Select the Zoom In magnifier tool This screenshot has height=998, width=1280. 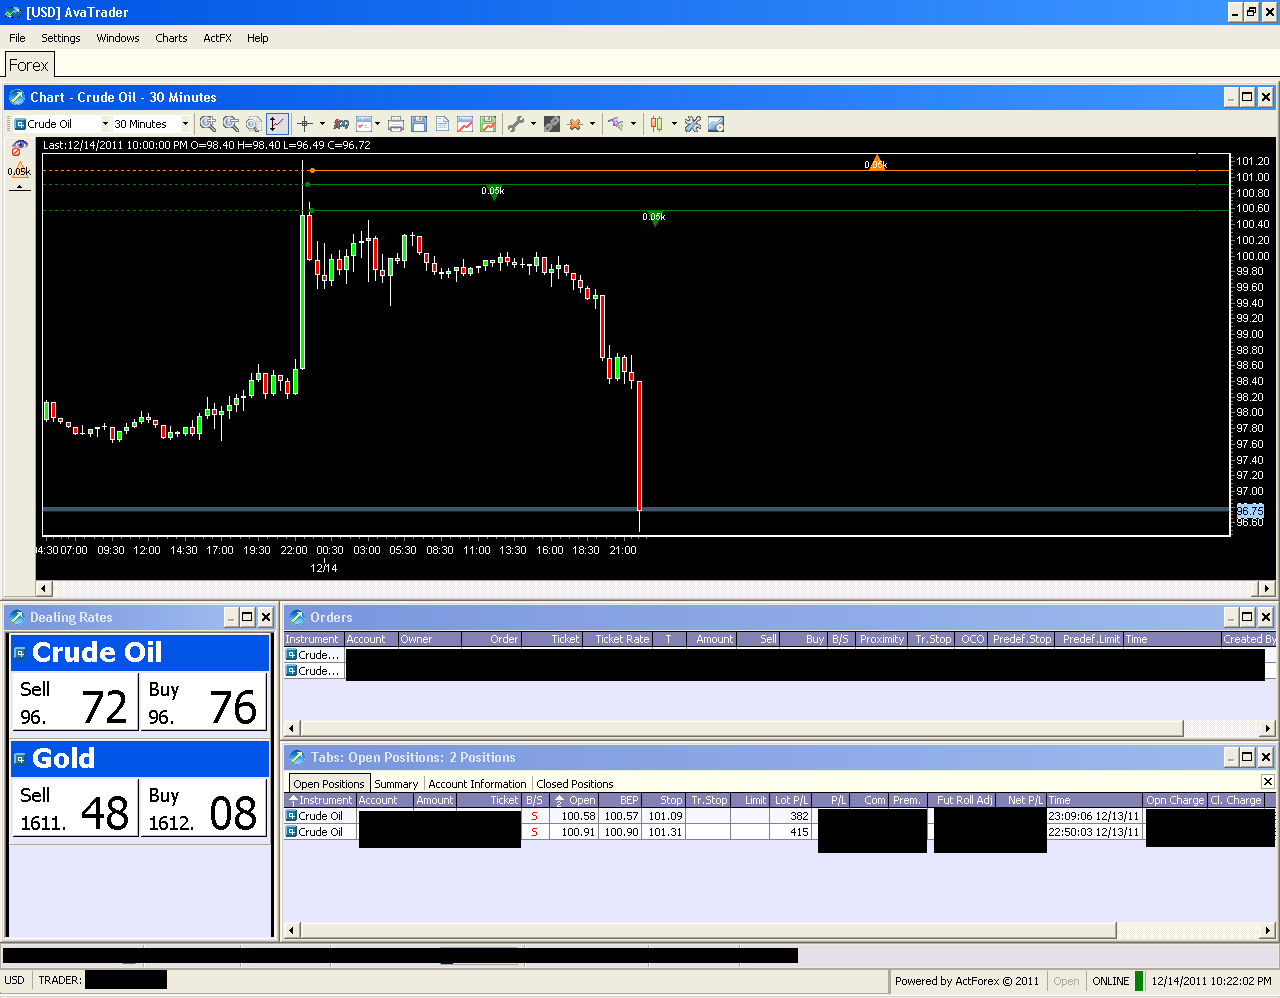point(208,124)
